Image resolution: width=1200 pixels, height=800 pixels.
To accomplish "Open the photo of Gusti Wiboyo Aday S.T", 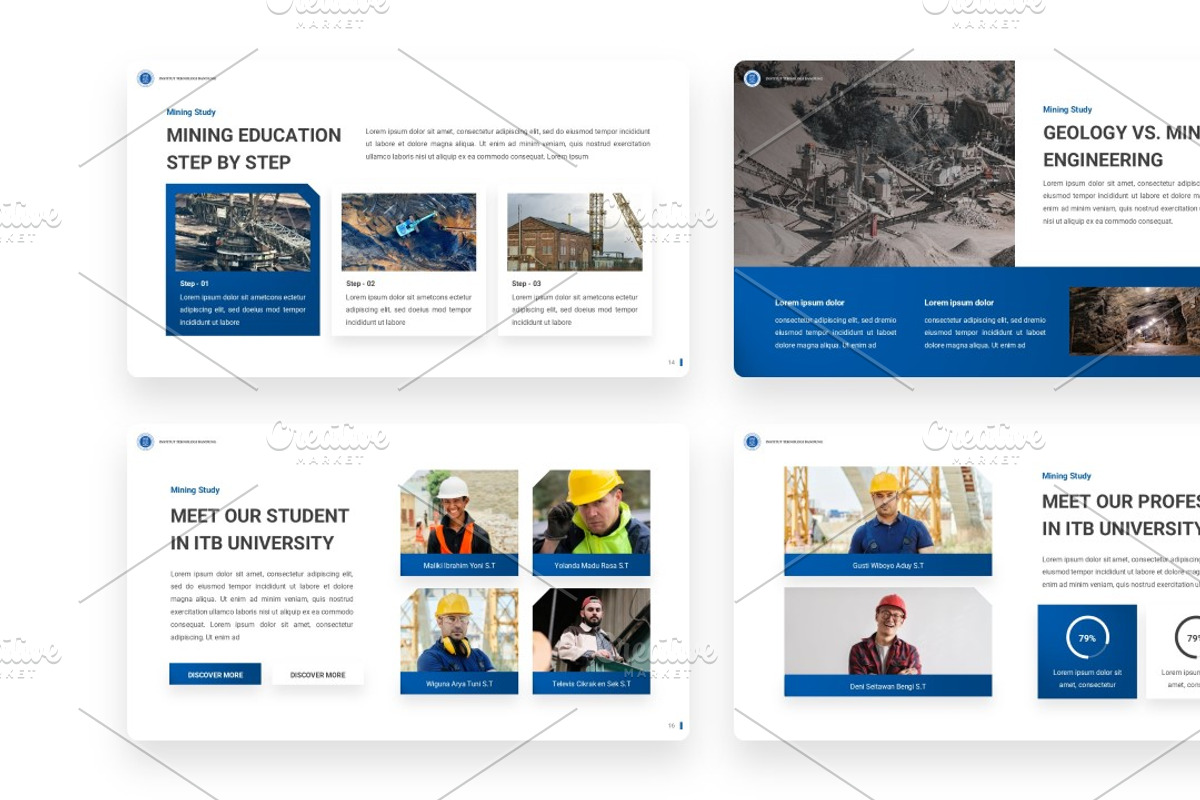I will 888,510.
